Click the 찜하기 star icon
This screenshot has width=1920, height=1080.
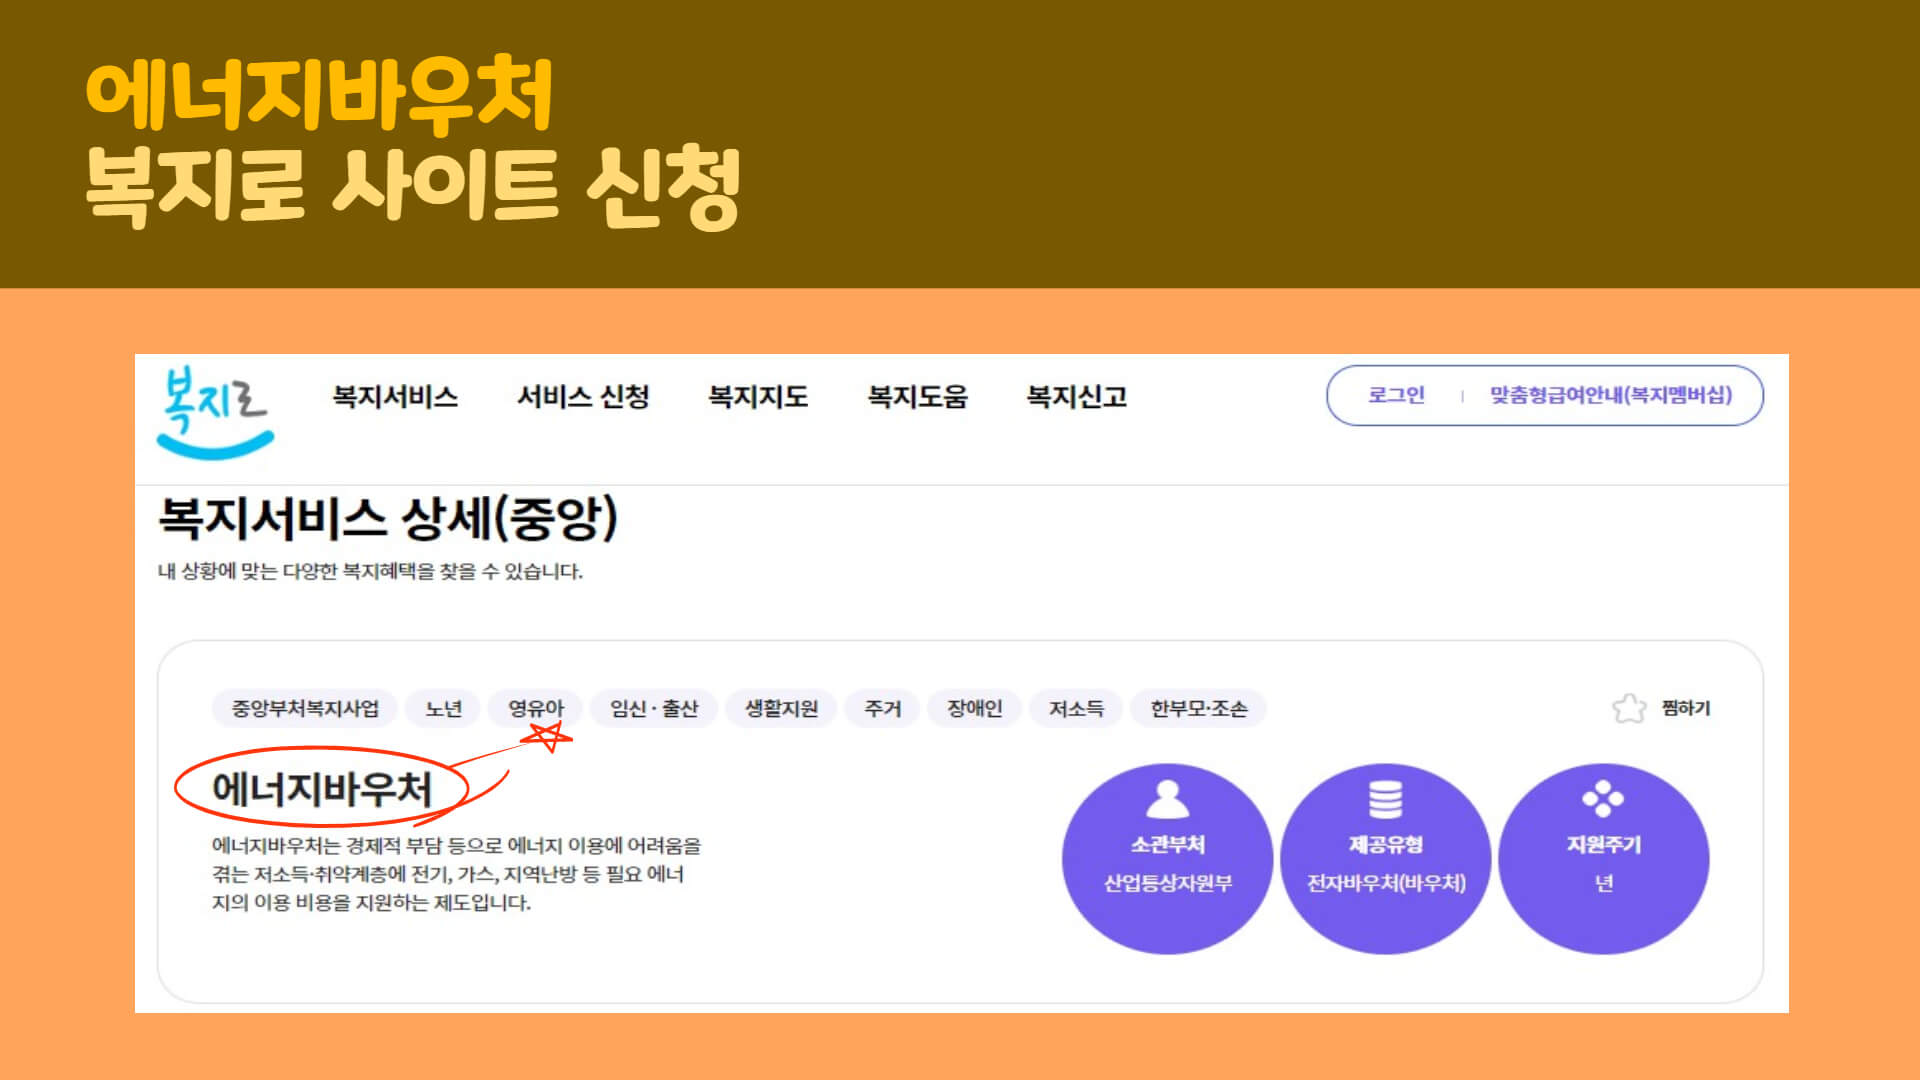coord(1629,709)
